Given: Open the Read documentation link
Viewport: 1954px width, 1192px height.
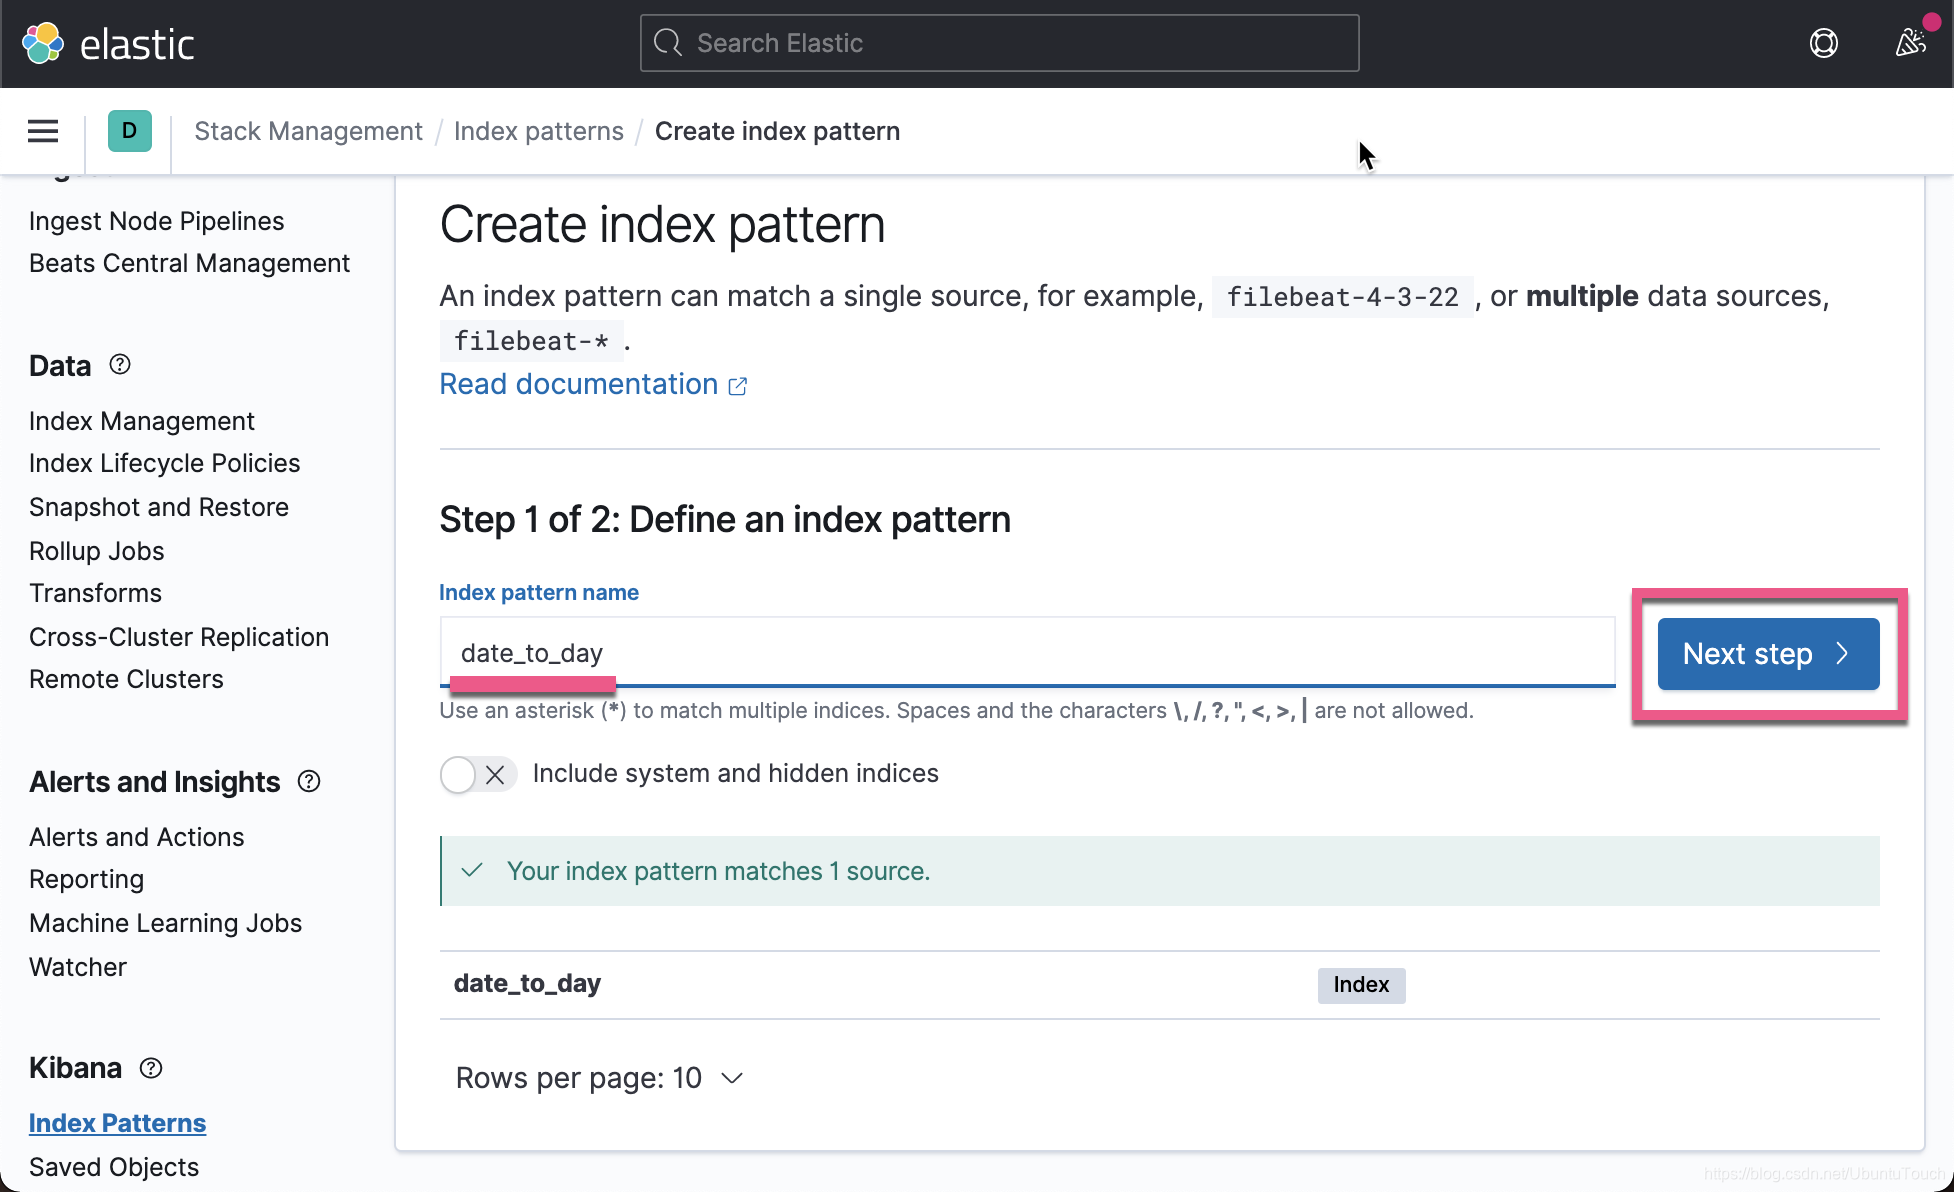Looking at the screenshot, I should point(578,384).
